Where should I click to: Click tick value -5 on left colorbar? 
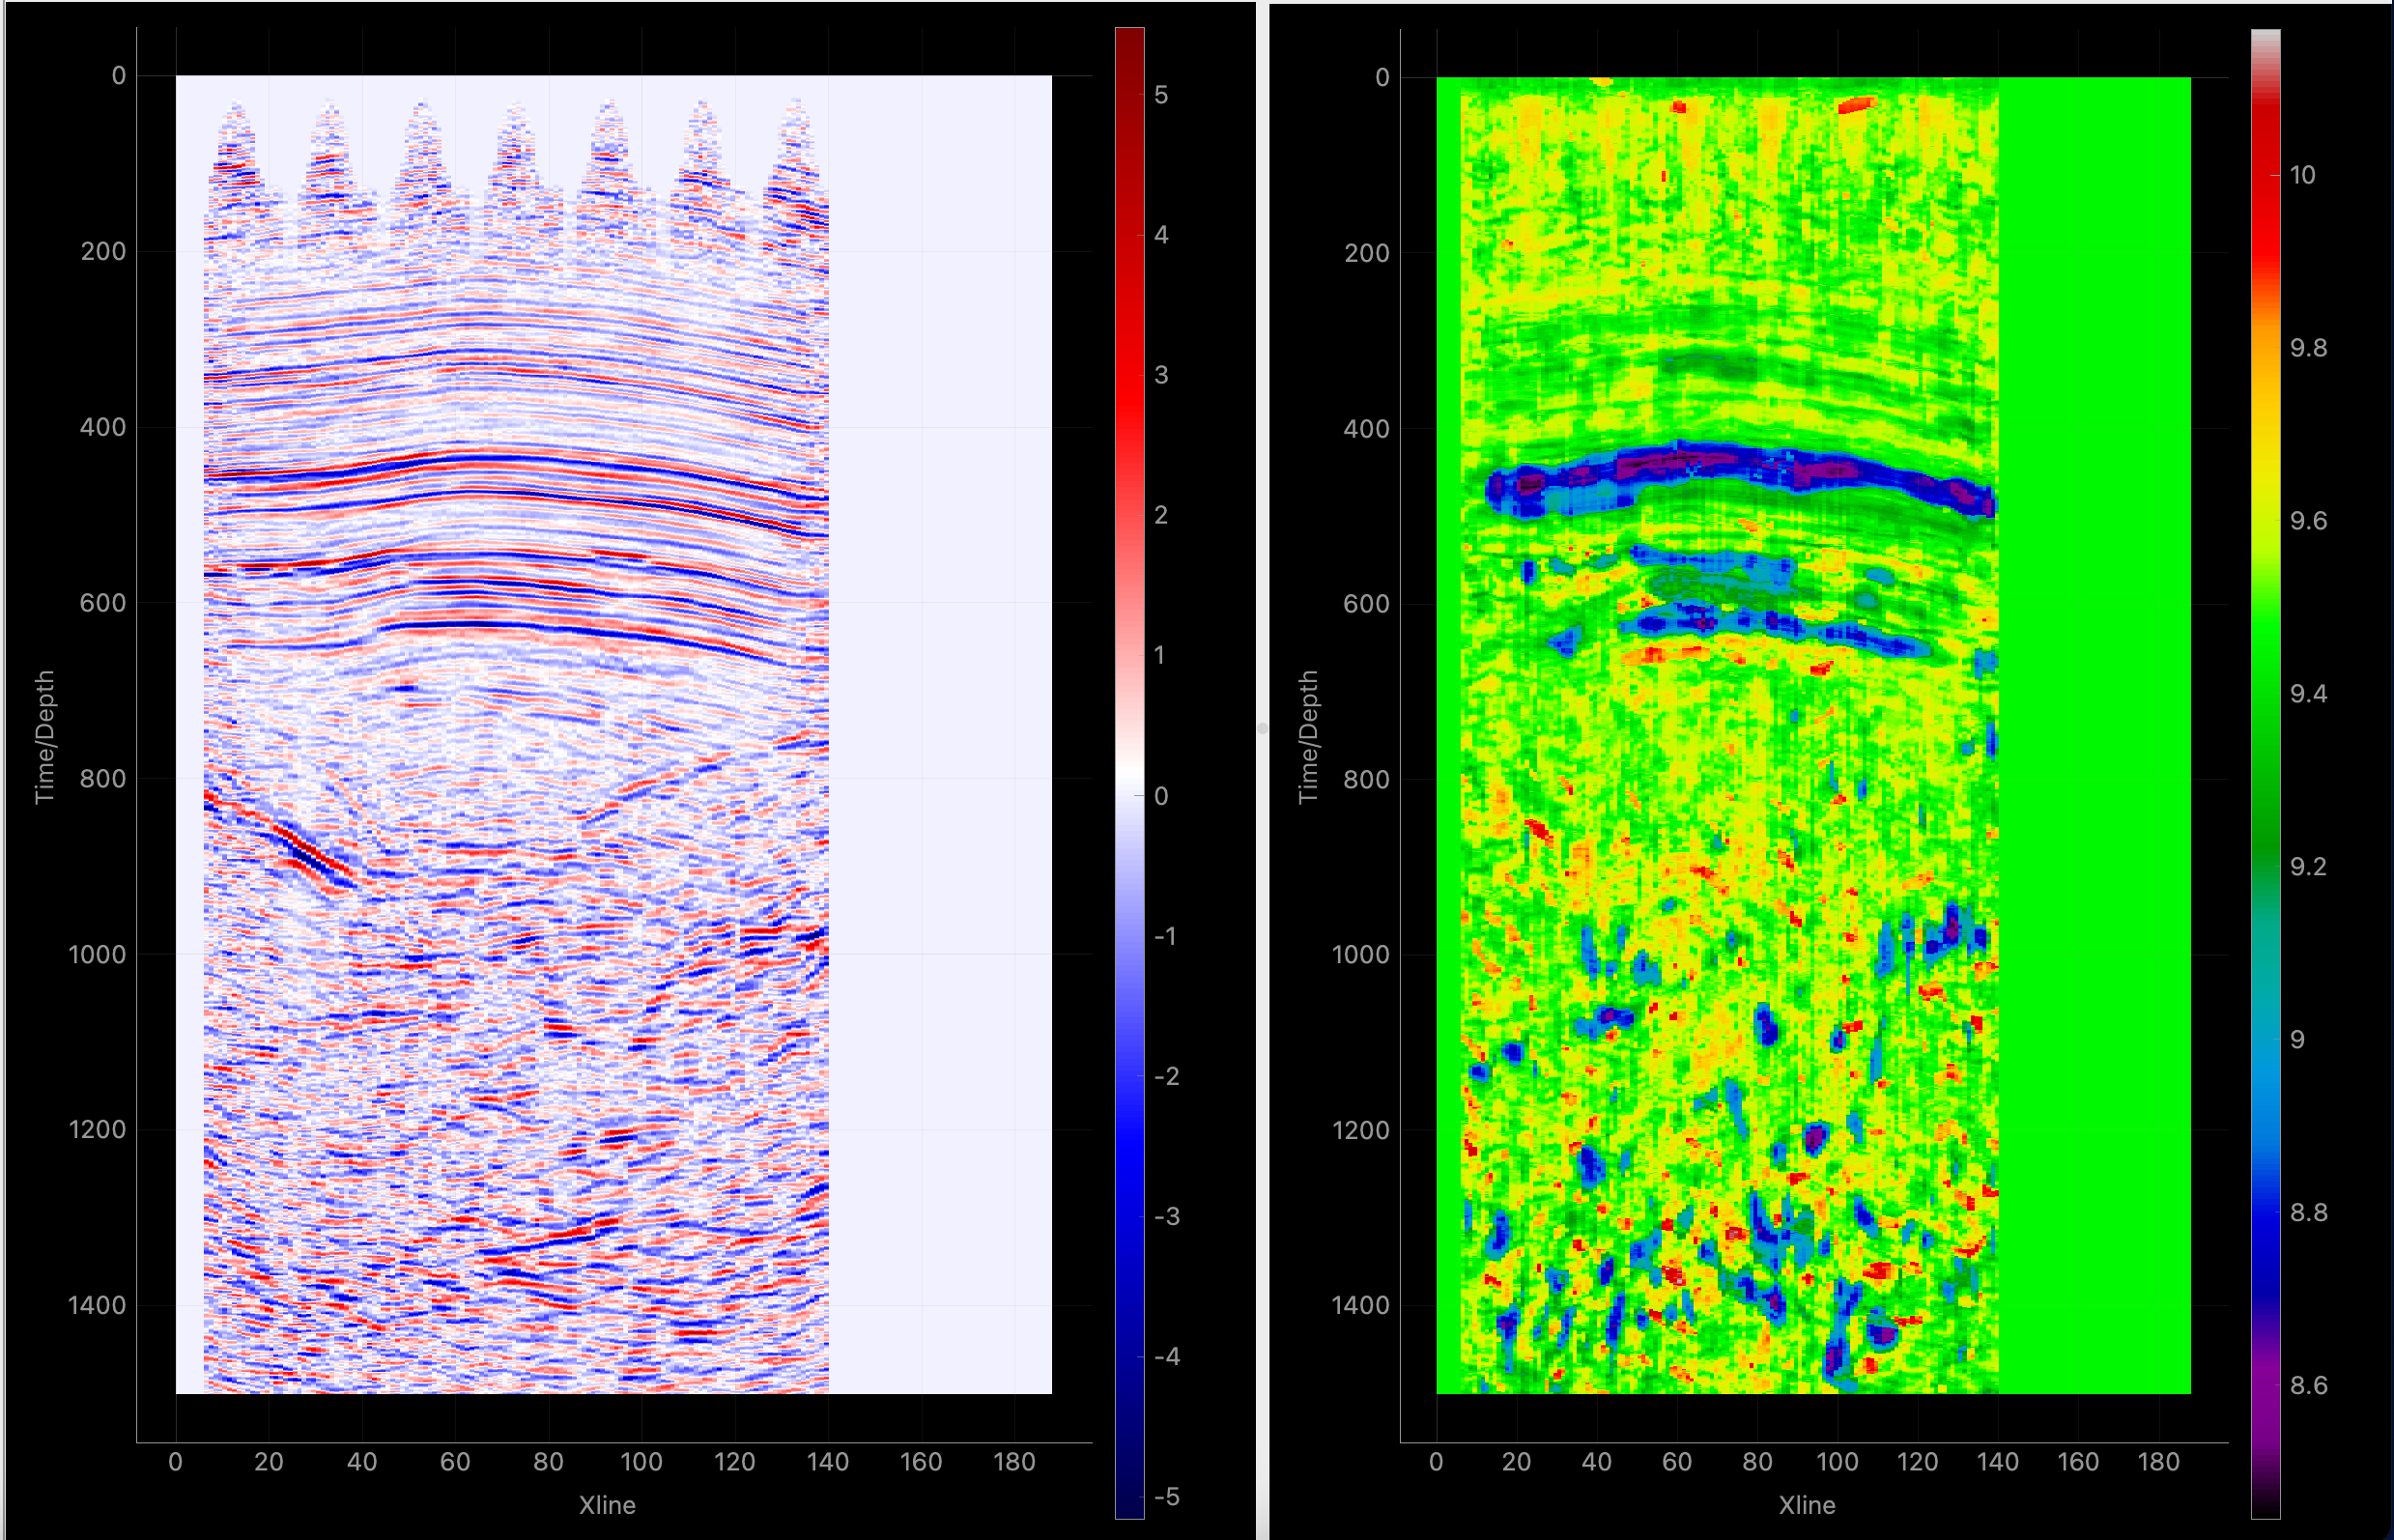click(1166, 1497)
